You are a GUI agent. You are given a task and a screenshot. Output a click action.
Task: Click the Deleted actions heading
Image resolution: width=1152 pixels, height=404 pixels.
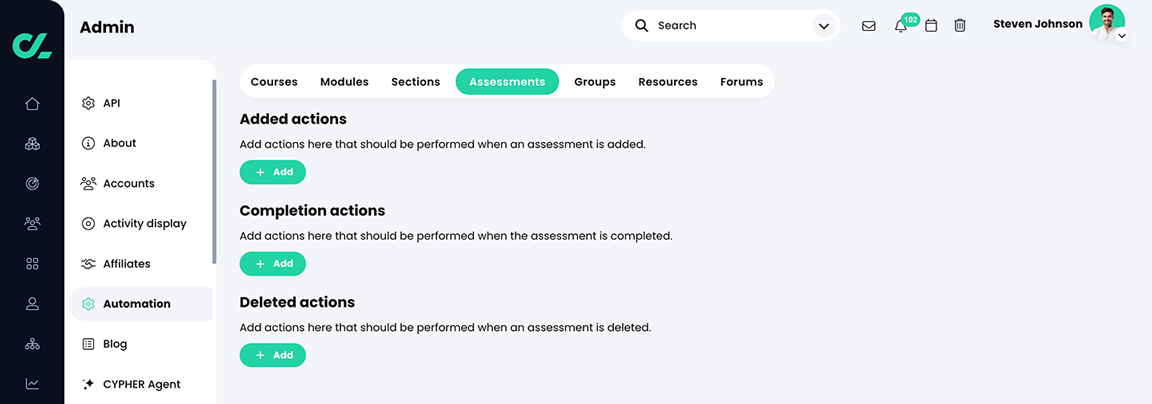pyautogui.click(x=297, y=303)
